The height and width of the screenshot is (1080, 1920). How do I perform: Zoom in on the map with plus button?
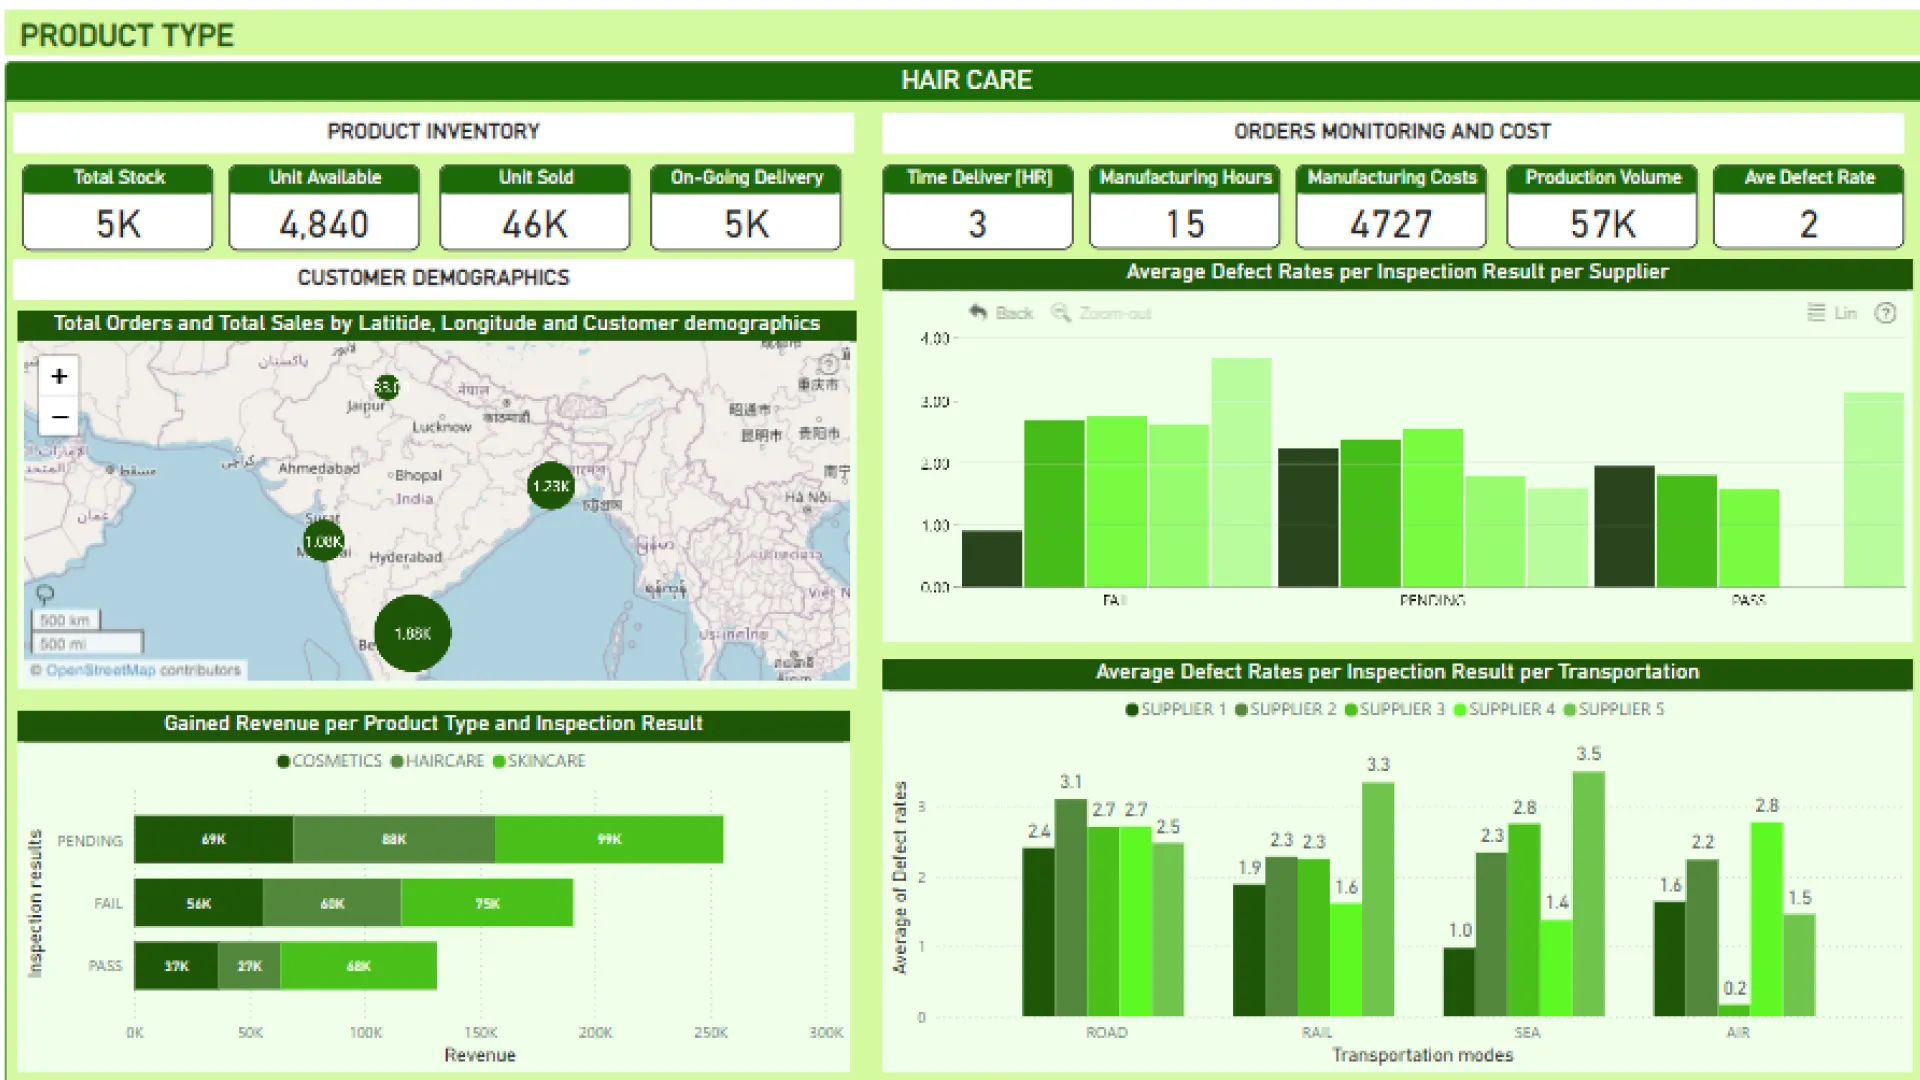coord(59,376)
